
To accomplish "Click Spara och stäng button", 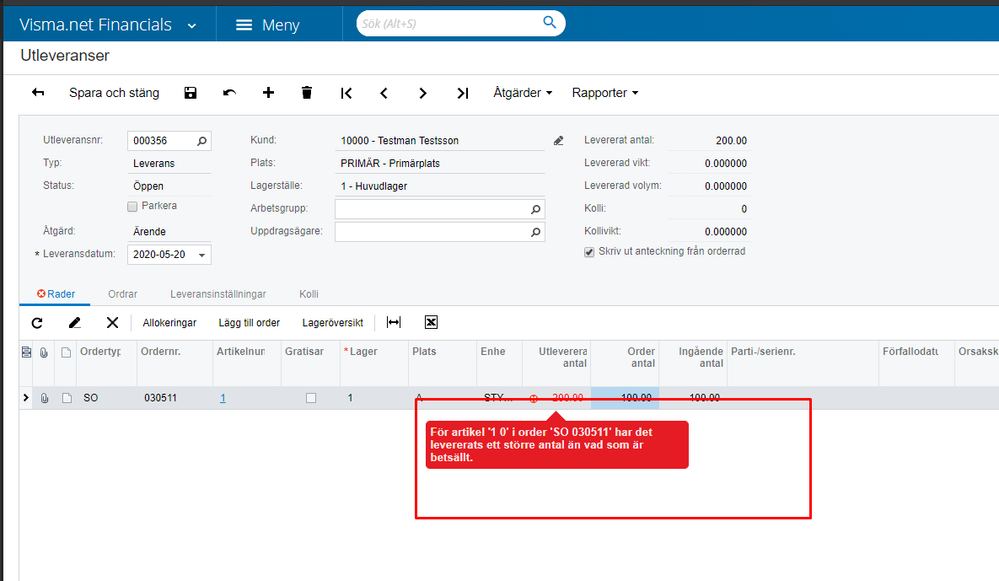I will [114, 93].
